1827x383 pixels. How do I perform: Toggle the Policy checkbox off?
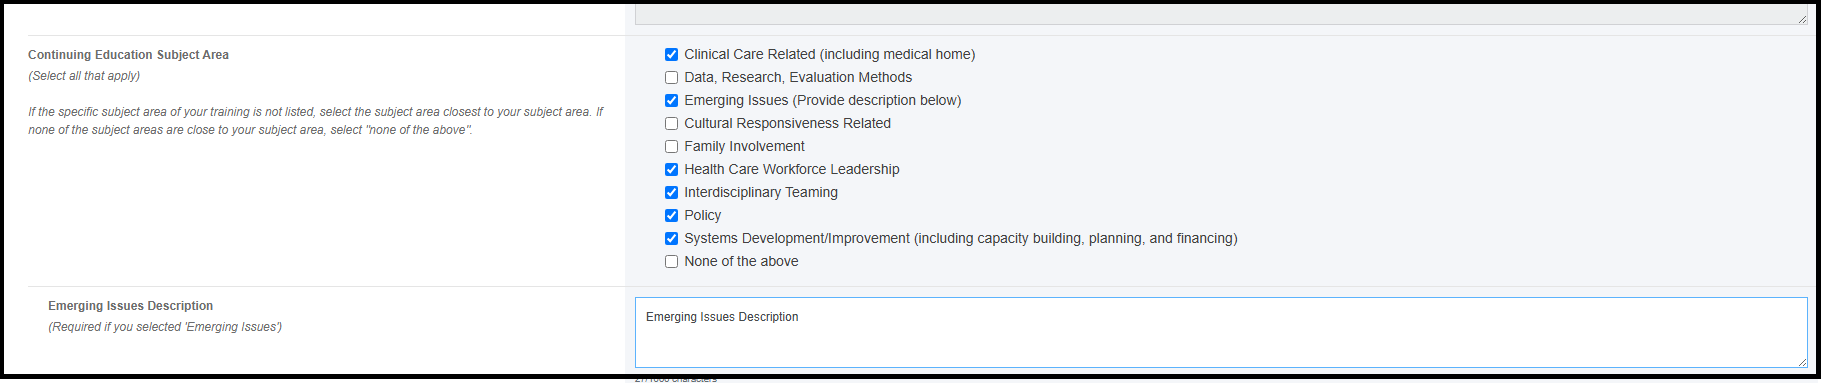pyautogui.click(x=671, y=216)
